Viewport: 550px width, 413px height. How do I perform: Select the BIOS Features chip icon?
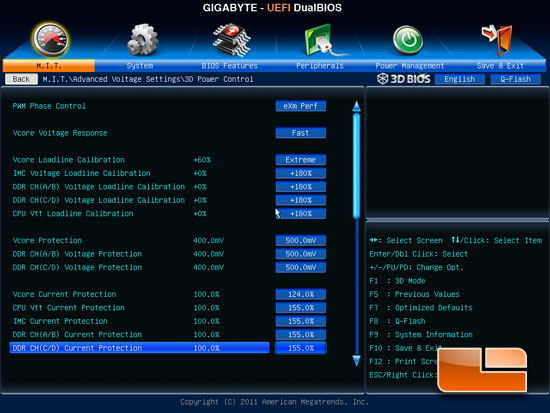pyautogui.click(x=232, y=40)
